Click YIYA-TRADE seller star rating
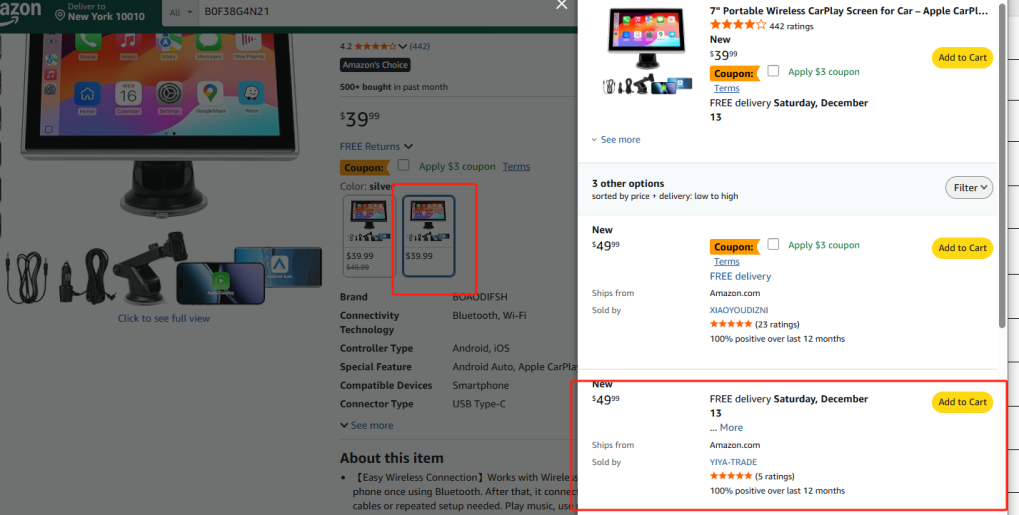1019x515 pixels. pos(731,476)
